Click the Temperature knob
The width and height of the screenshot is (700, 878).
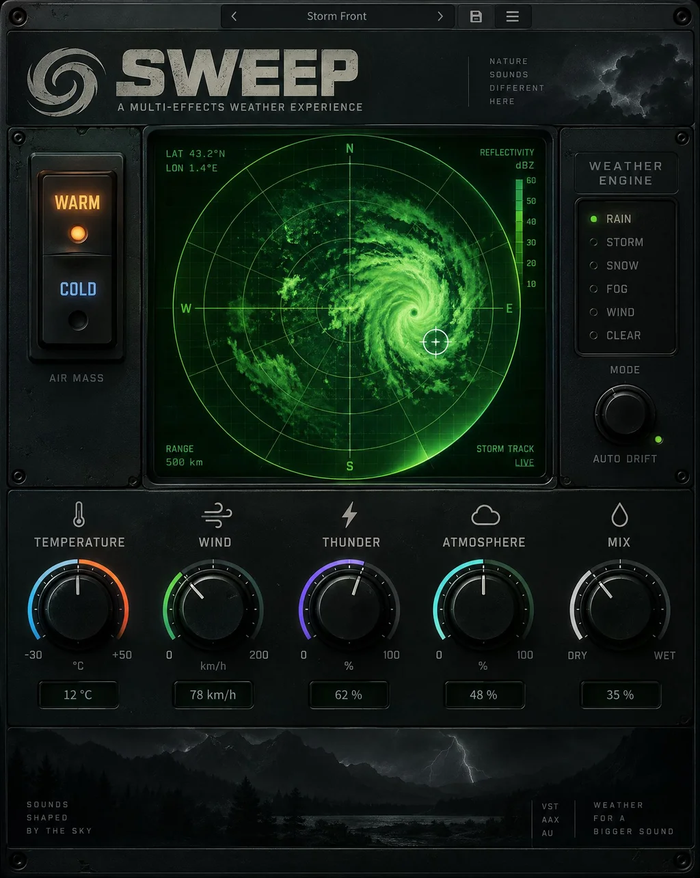tap(78, 607)
